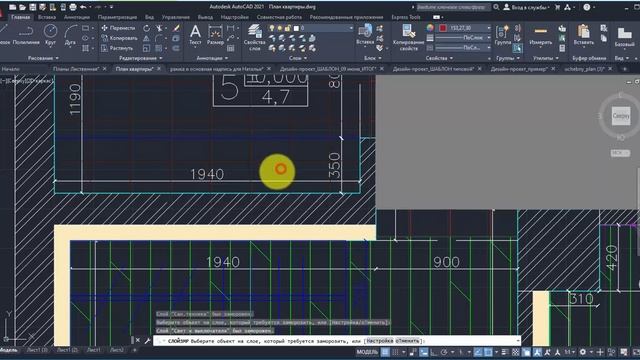Open the object color dropdown 153,27,30
Viewport: 640px width, 360px height.
tap(488, 28)
